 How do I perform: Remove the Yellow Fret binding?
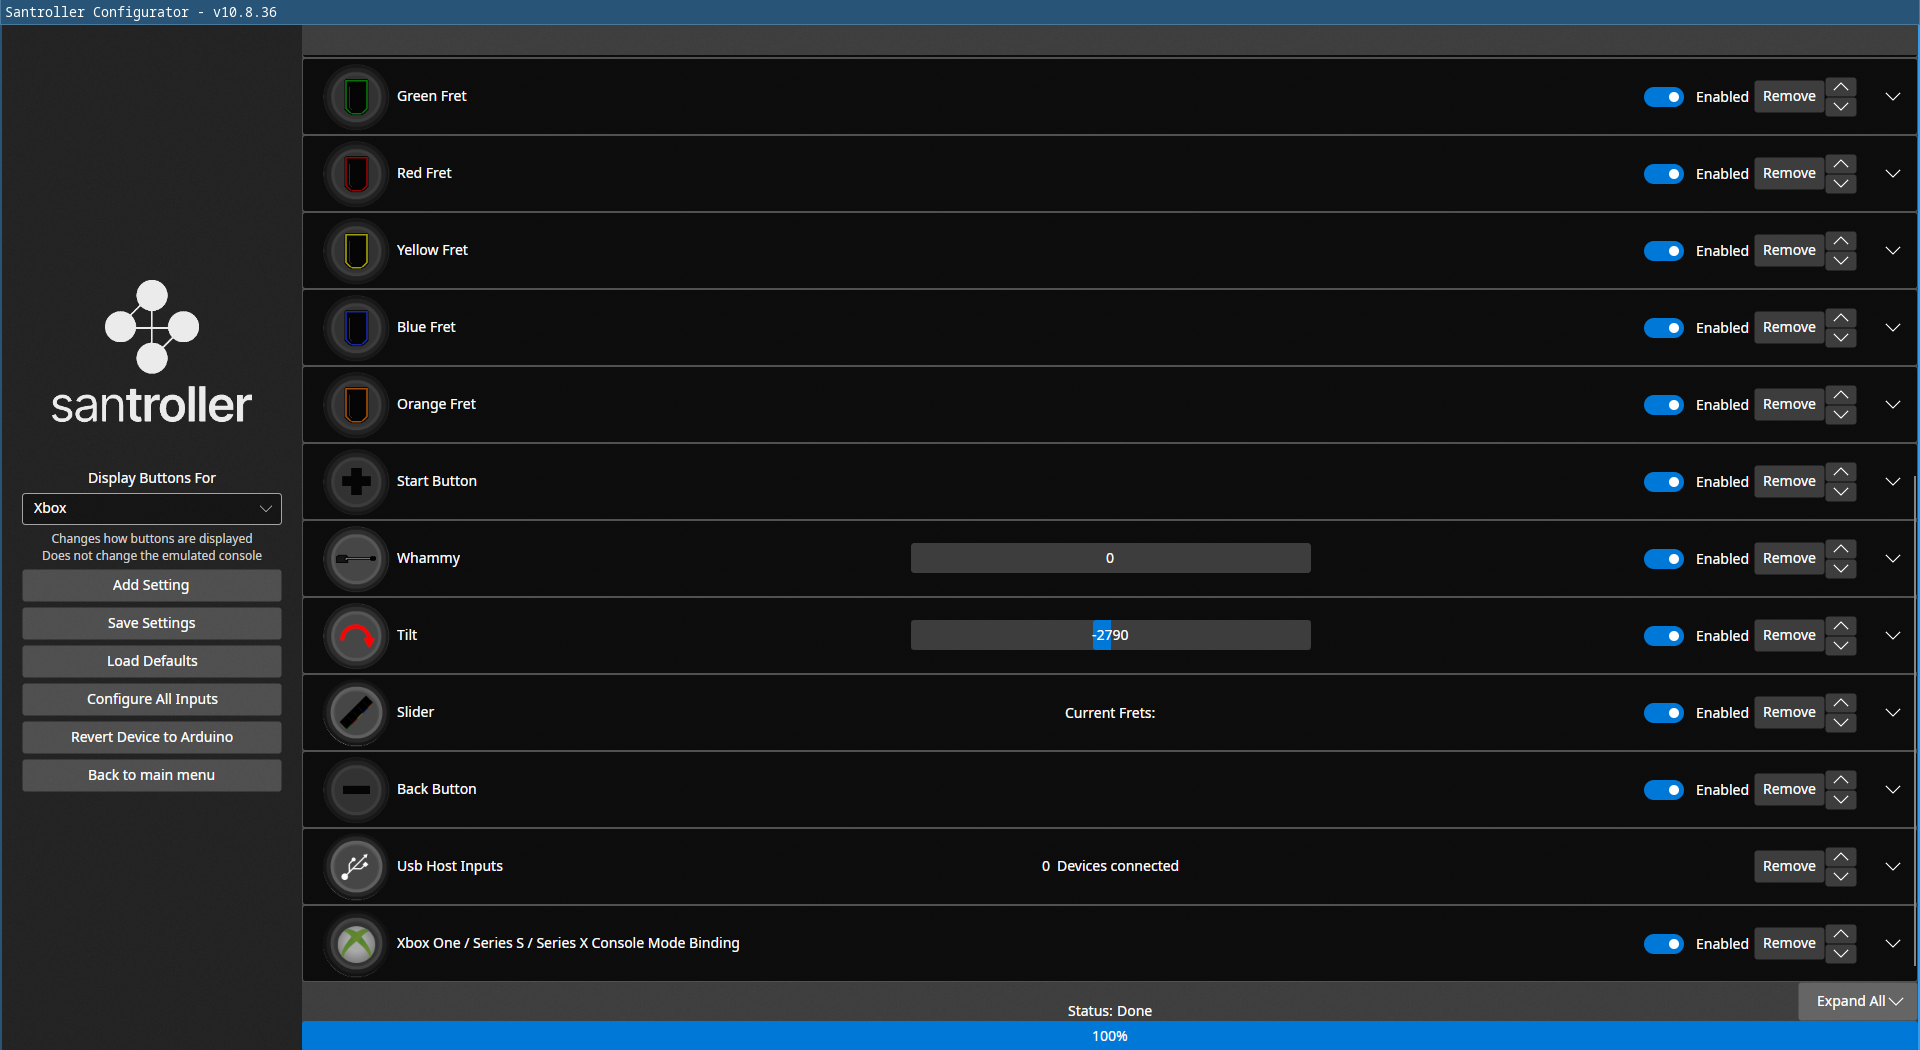pyautogui.click(x=1789, y=251)
